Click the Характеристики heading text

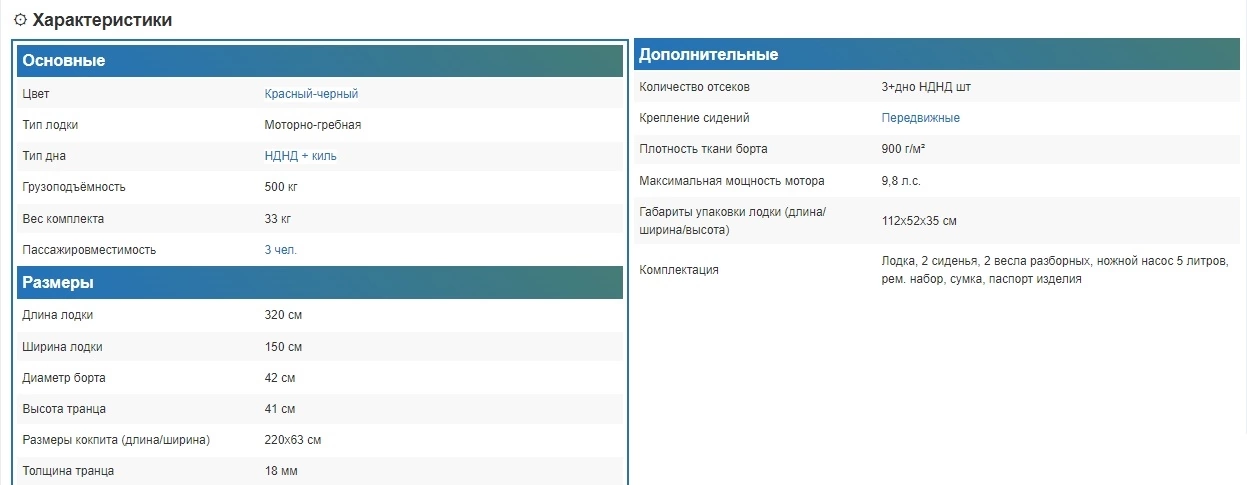coord(102,20)
